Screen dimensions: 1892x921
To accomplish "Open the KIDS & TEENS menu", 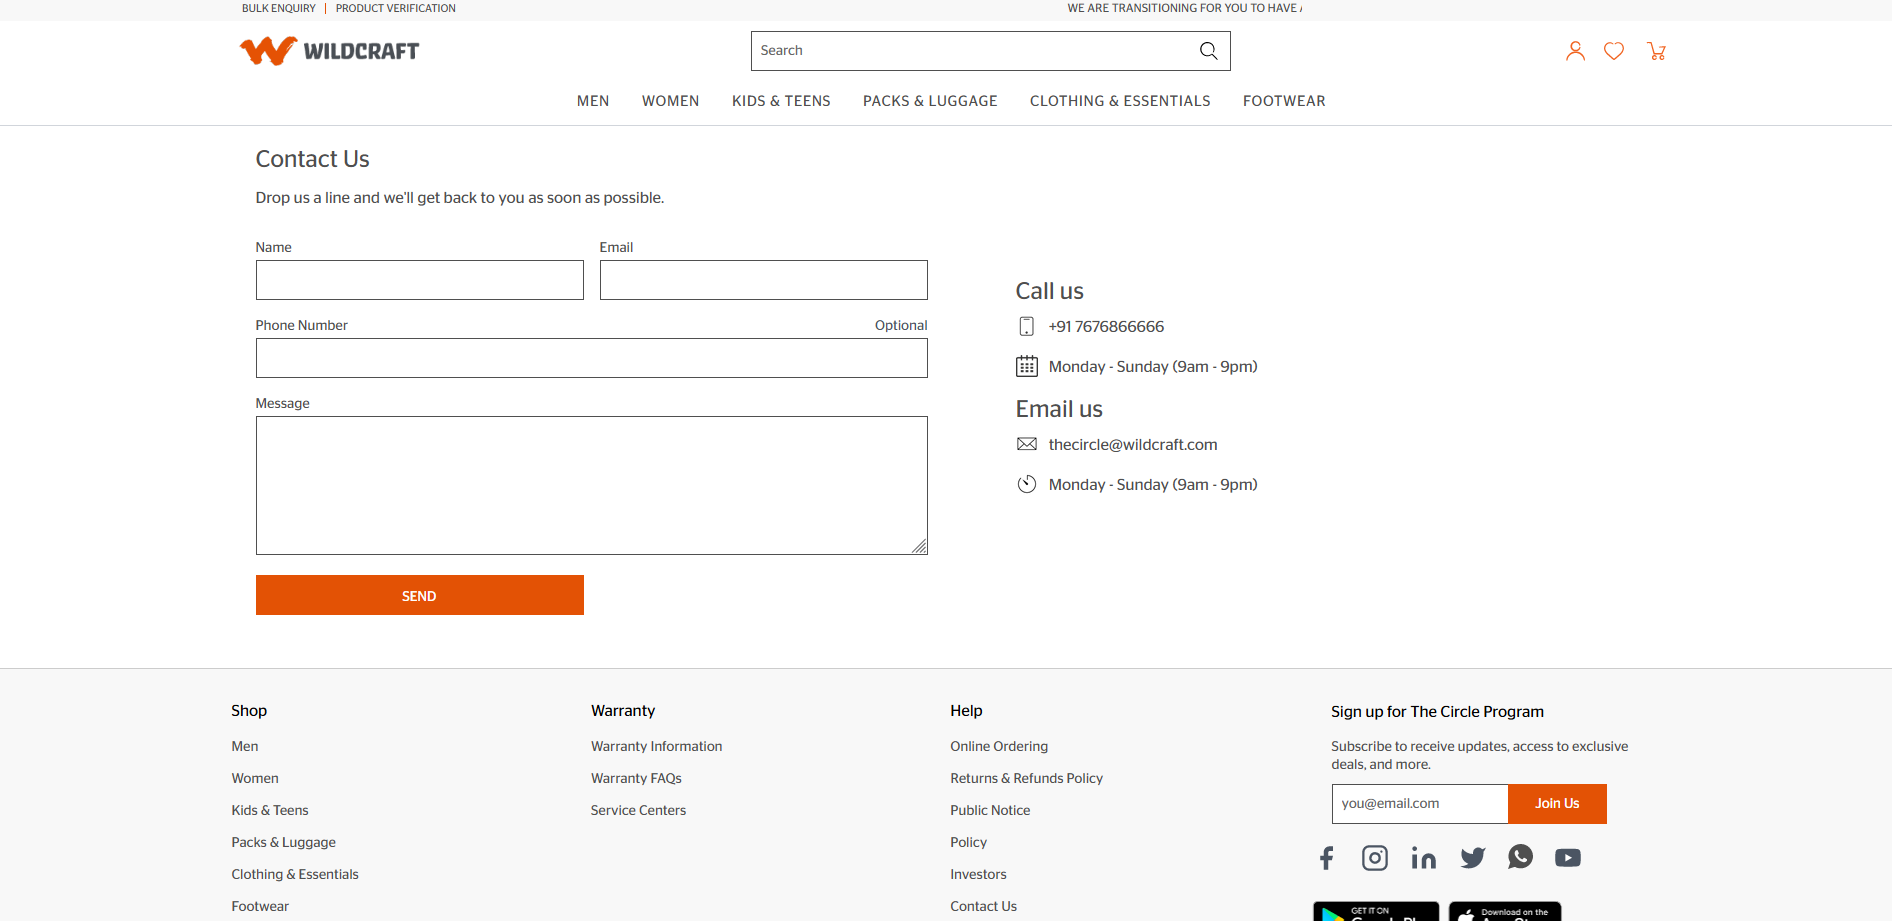I will click(781, 101).
